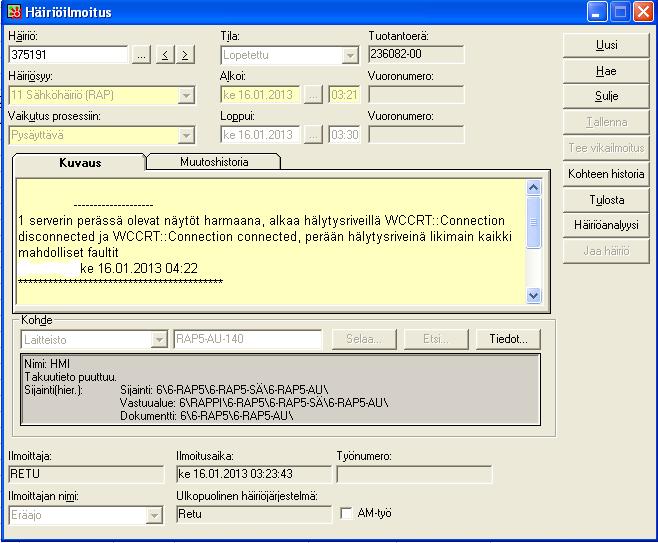Click the Jaa häiriö button
Viewport: 658px width, 543px height.
coord(606,251)
